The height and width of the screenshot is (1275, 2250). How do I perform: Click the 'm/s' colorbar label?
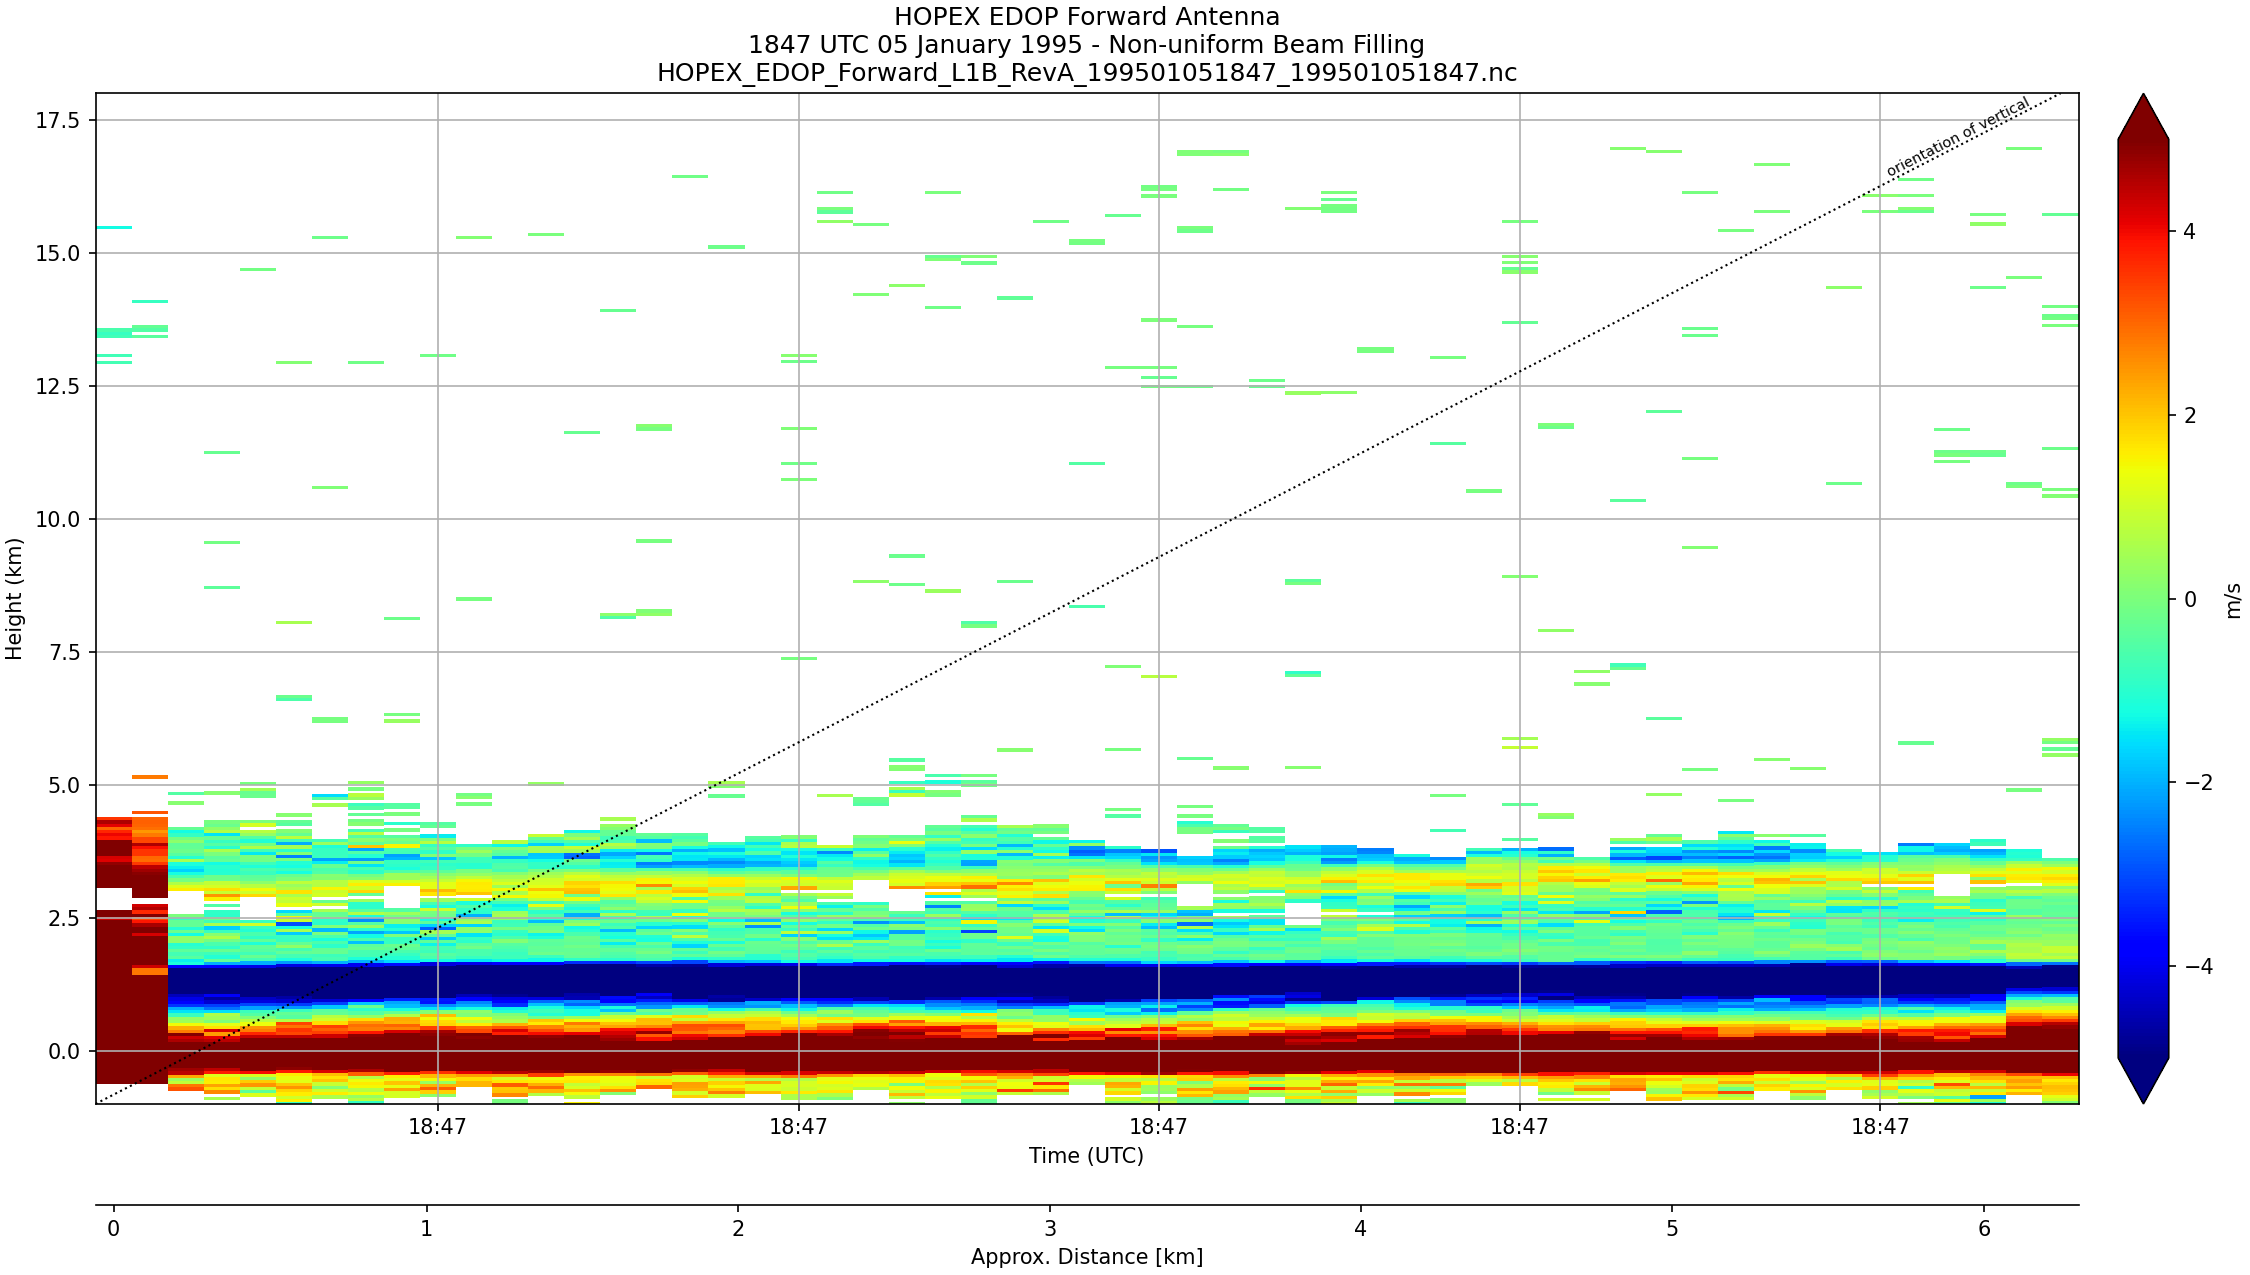coord(2234,601)
